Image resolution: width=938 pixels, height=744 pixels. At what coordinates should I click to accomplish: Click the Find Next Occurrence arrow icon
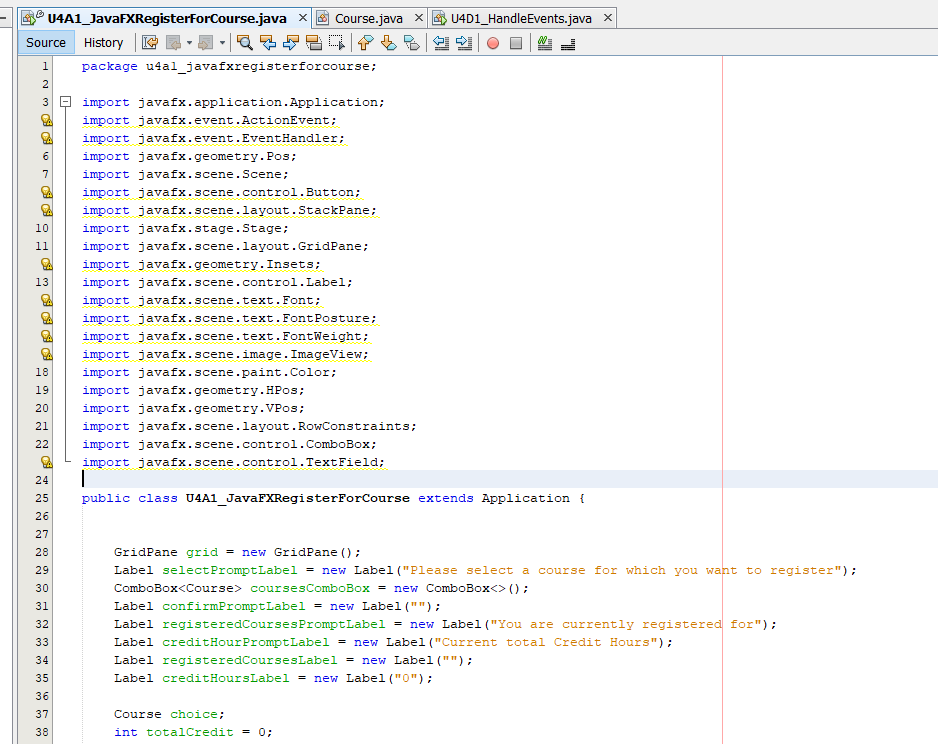(293, 42)
